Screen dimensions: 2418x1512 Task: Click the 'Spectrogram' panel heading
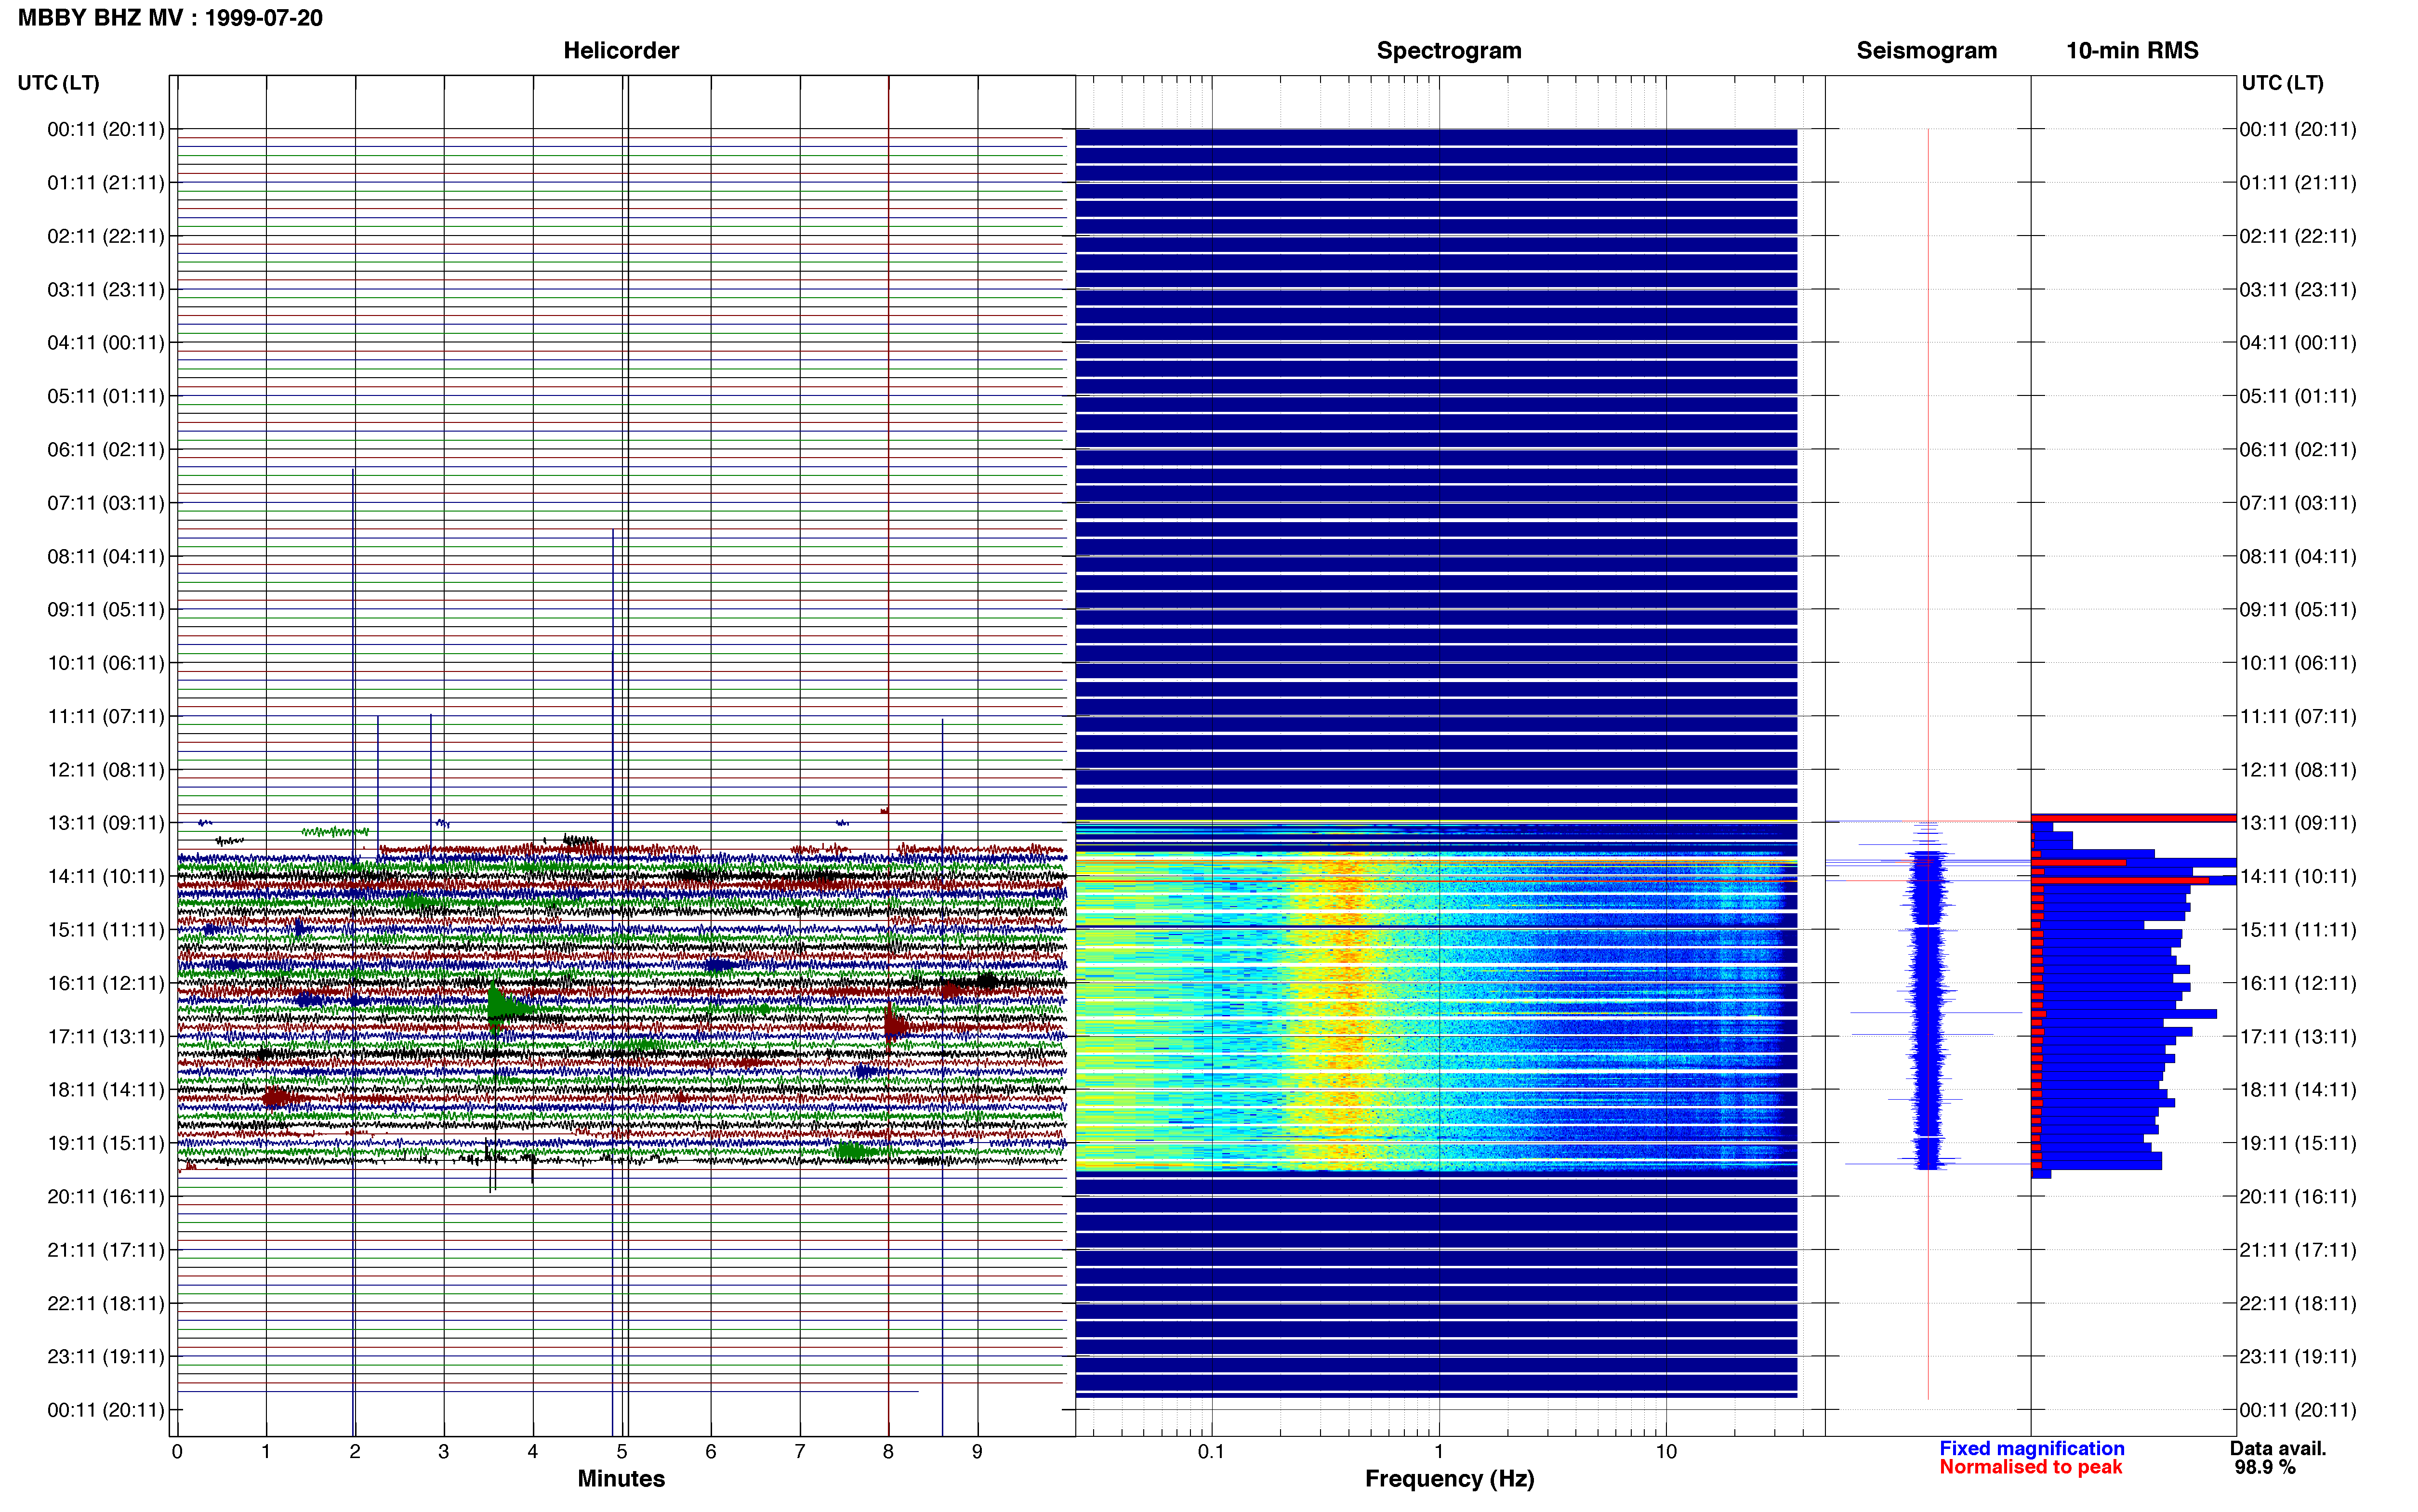[x=1449, y=50]
